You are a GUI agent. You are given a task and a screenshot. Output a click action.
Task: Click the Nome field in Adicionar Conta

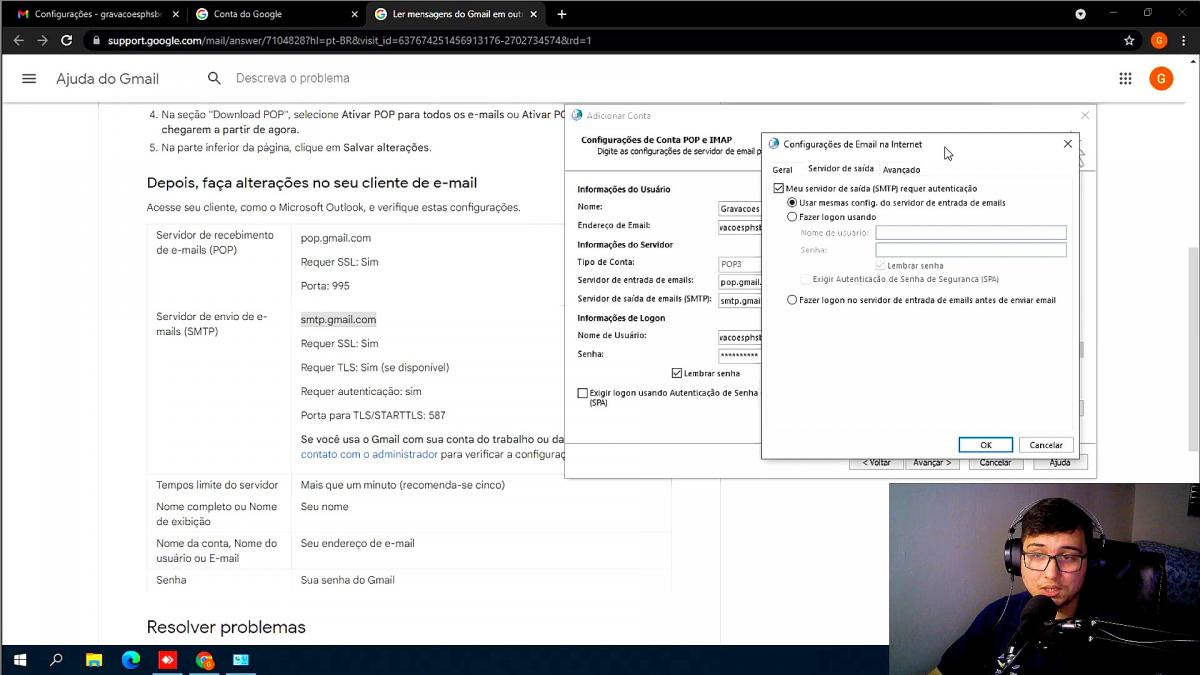[x=740, y=209]
